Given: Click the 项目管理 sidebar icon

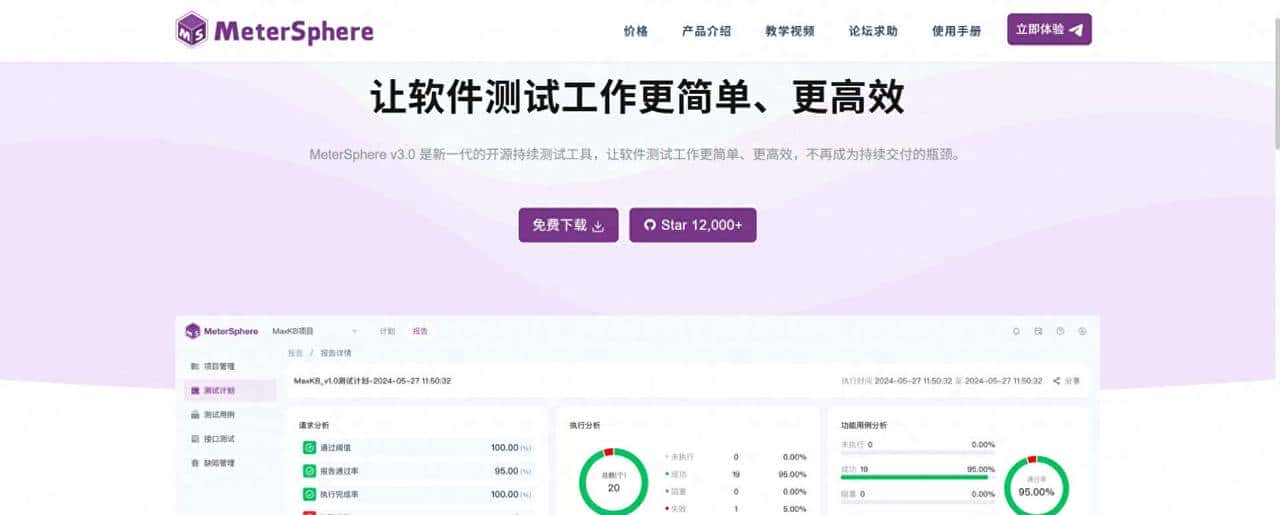Looking at the screenshot, I should point(195,366).
